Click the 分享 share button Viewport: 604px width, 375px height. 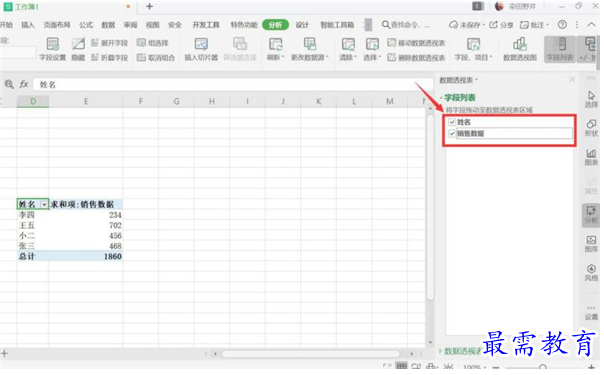[x=501, y=25]
